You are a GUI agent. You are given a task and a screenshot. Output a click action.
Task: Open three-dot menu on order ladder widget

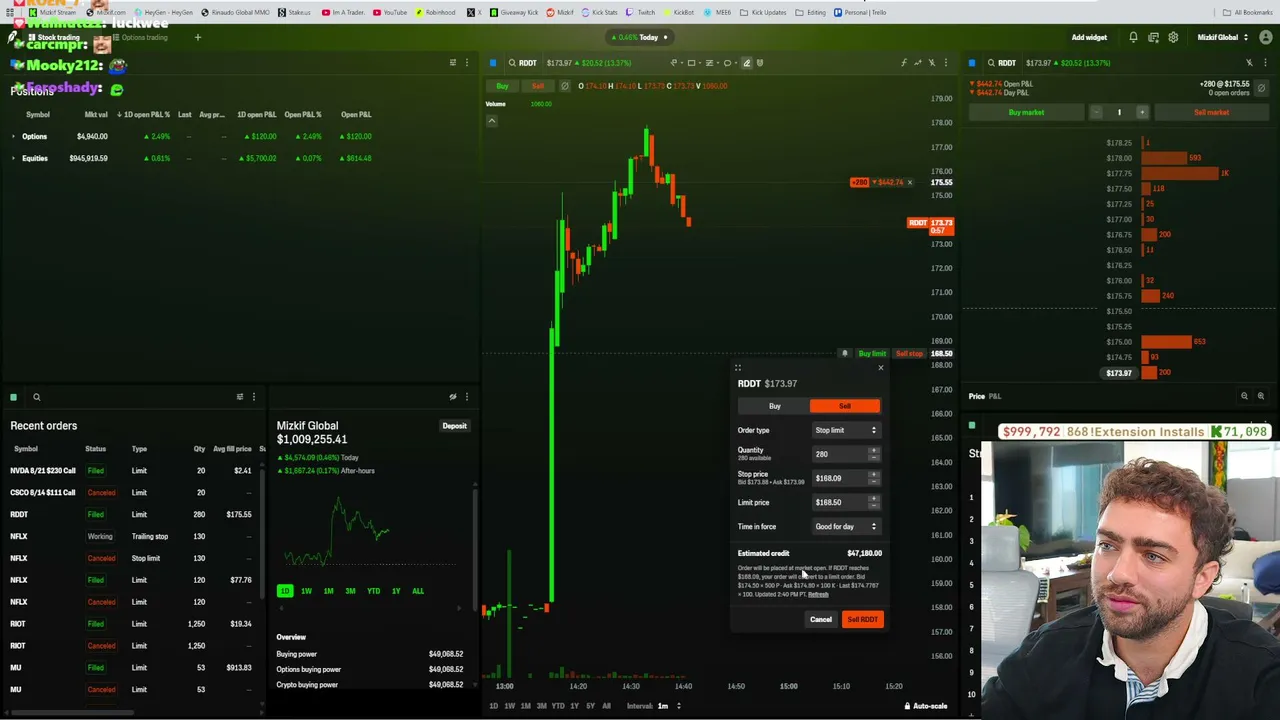click(x=1264, y=63)
